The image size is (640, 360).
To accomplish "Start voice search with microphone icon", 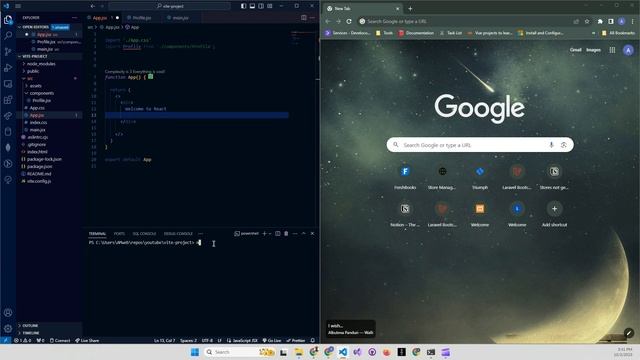I will pyautogui.click(x=551, y=145).
